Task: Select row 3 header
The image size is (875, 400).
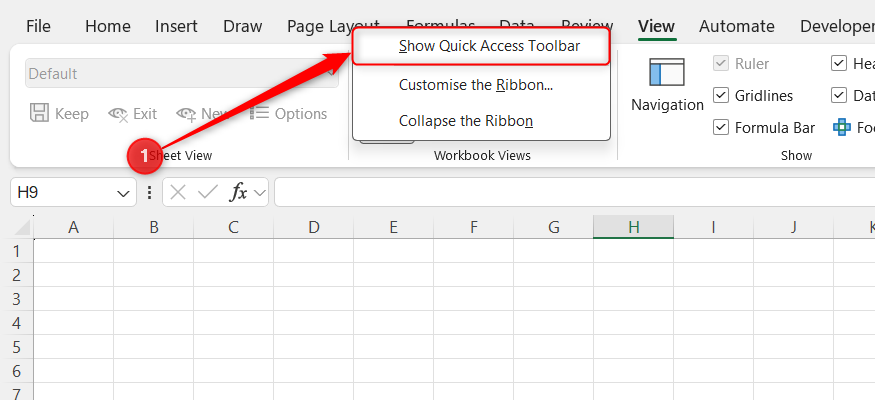Action: pyautogui.click(x=17, y=299)
